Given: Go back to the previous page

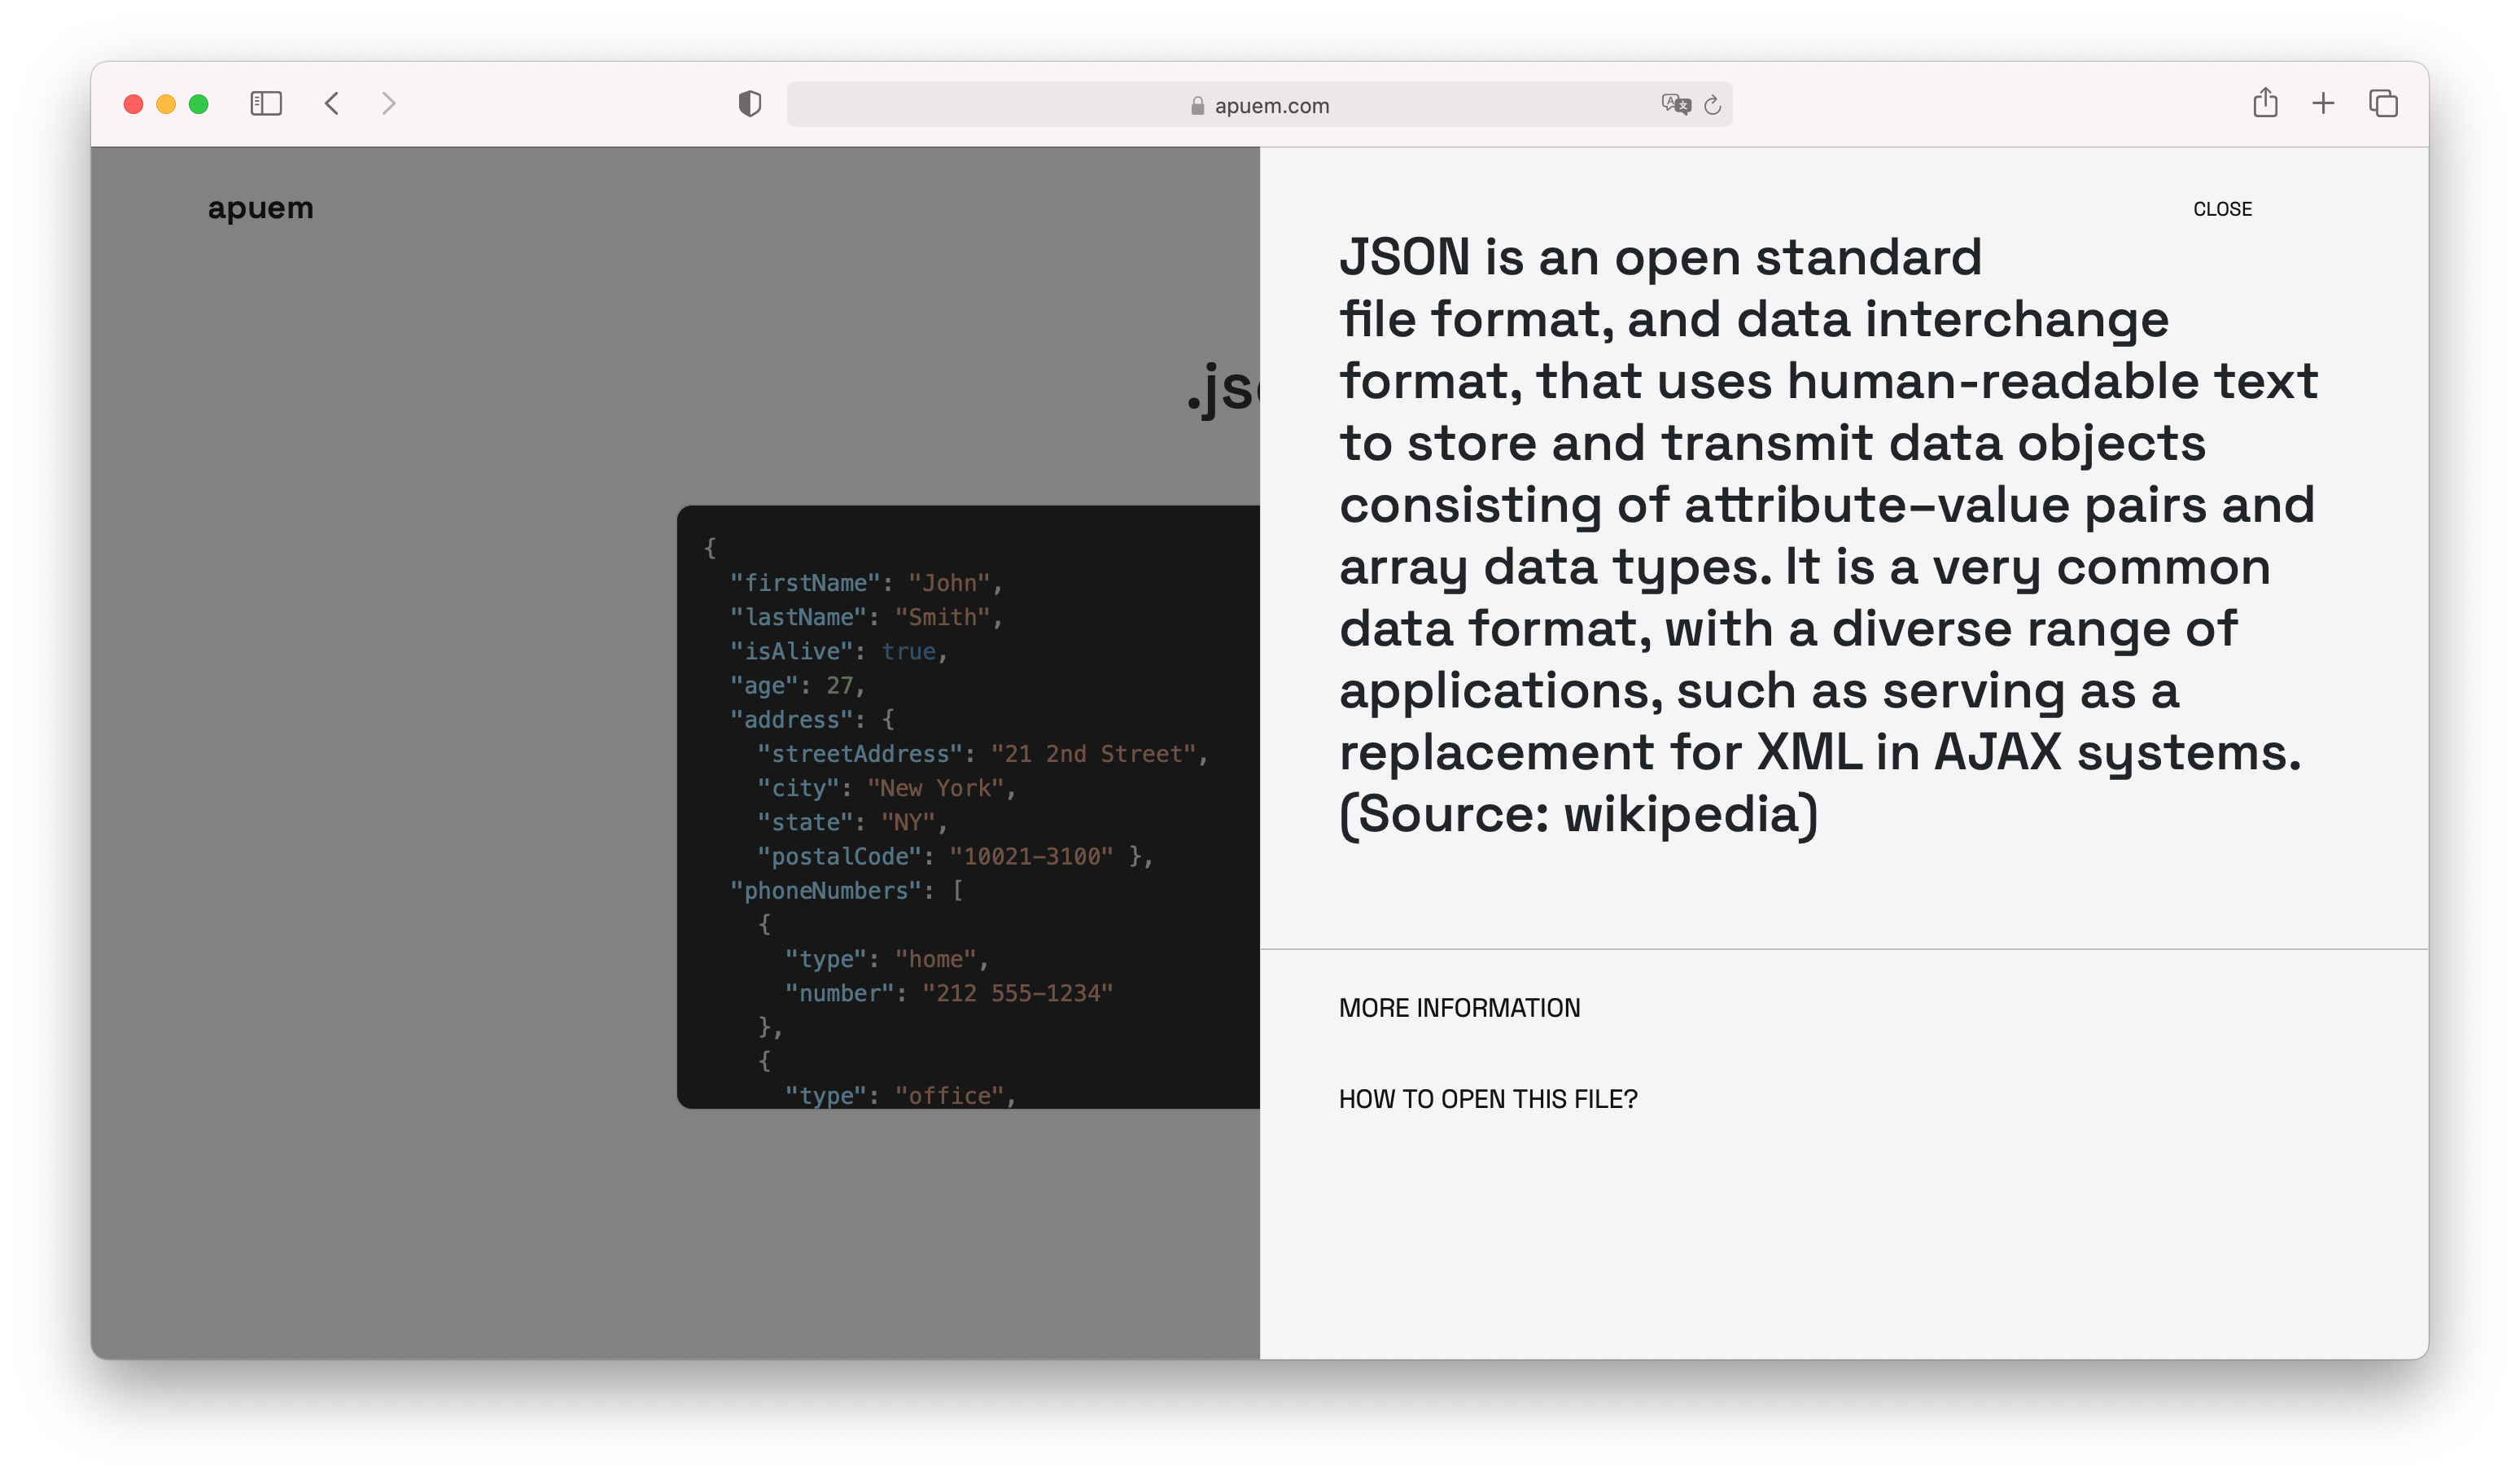Looking at the screenshot, I should point(332,104).
